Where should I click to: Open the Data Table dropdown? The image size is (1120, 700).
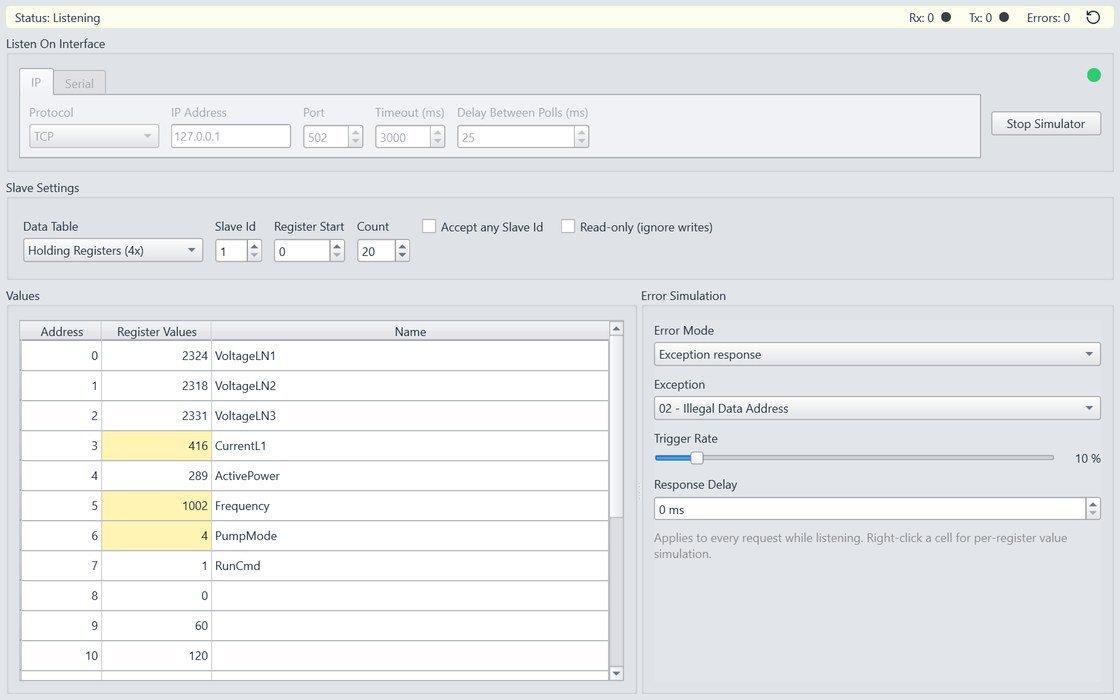tap(113, 250)
